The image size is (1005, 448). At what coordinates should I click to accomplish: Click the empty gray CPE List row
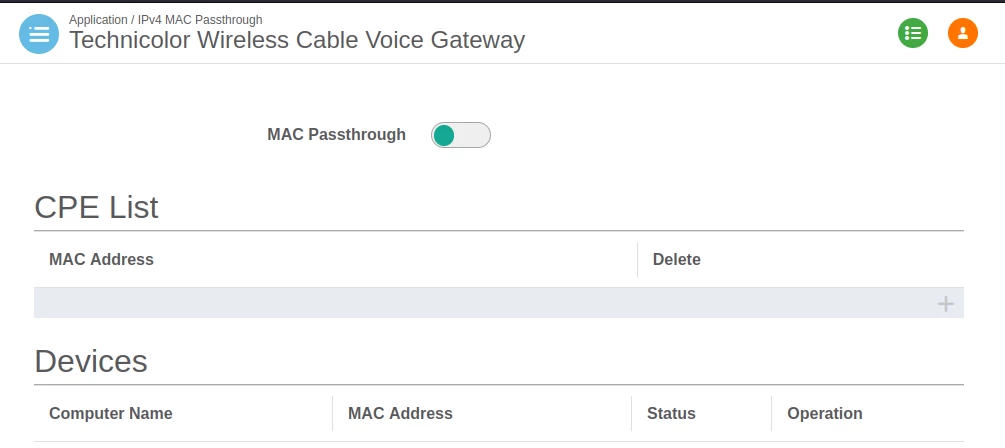click(480, 304)
